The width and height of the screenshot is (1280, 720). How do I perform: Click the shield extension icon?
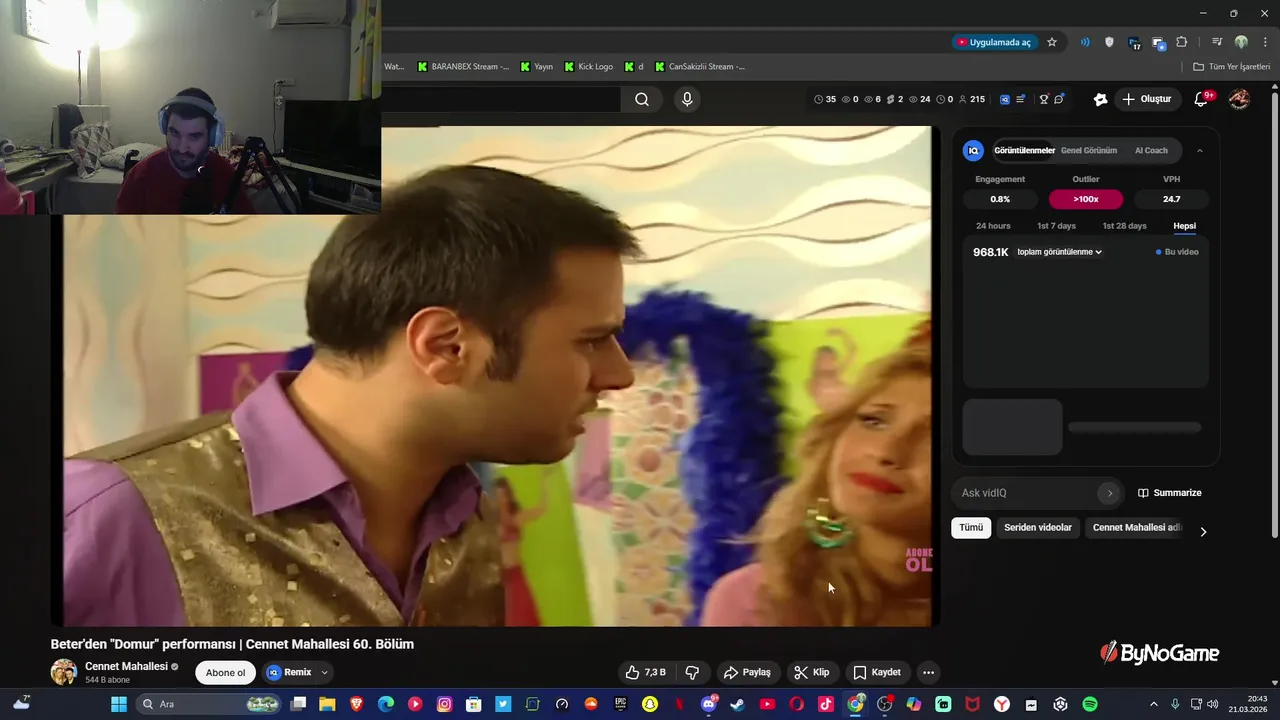point(1109,42)
